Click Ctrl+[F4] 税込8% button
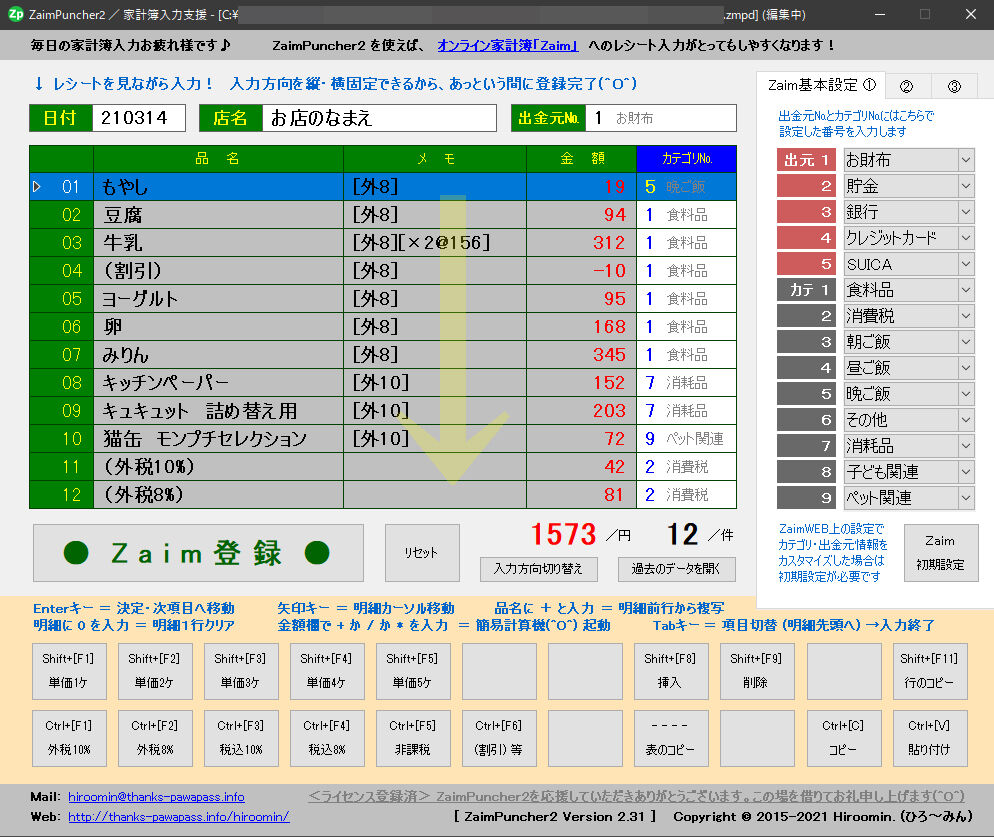The height and width of the screenshot is (837, 994). pyautogui.click(x=327, y=738)
